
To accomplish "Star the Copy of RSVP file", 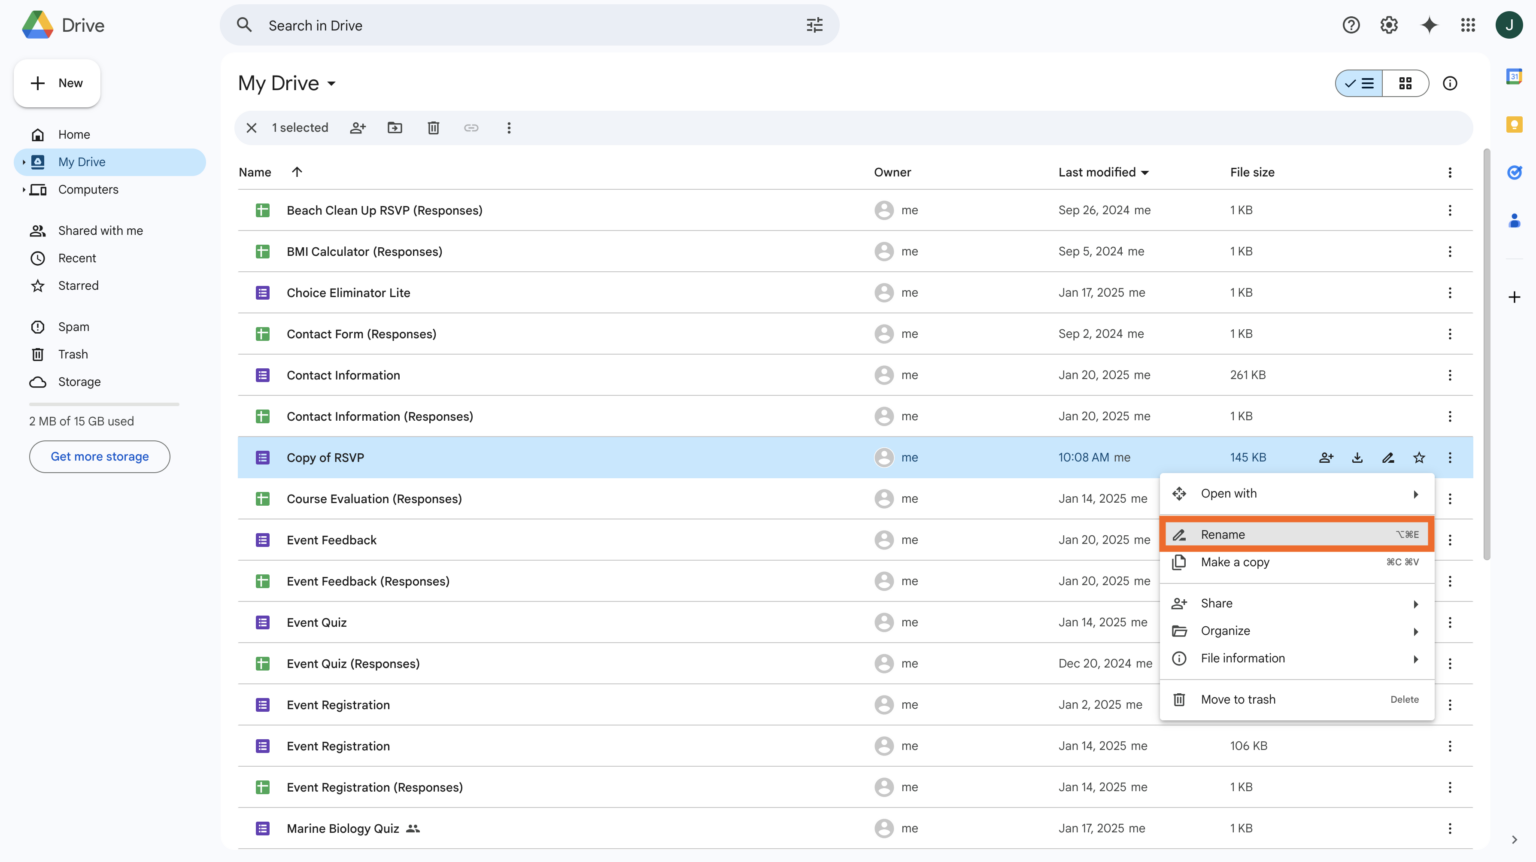I will (1418, 457).
